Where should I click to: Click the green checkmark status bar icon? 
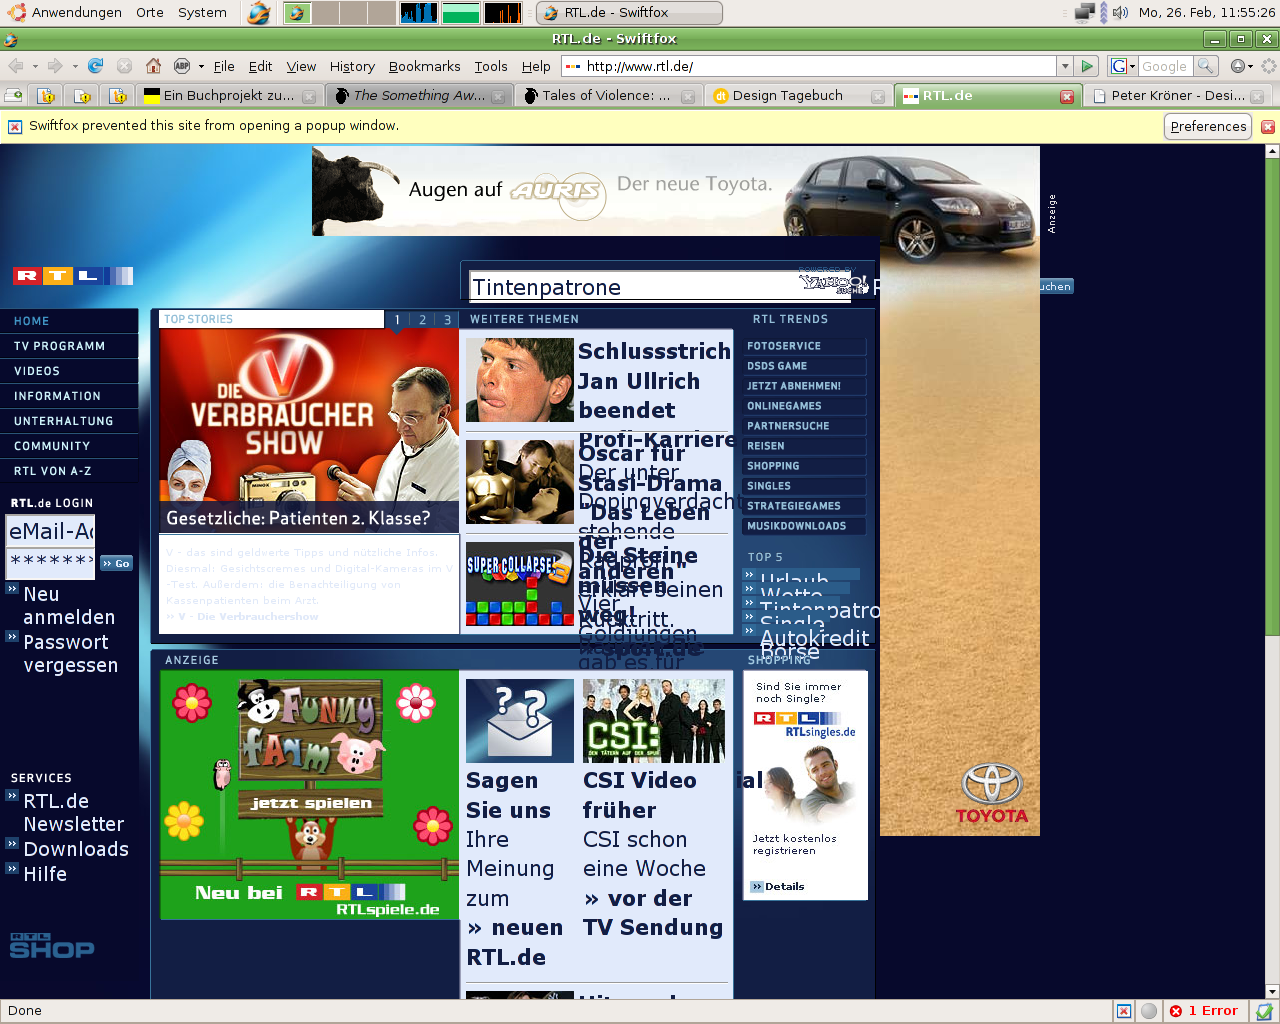[1264, 1011]
